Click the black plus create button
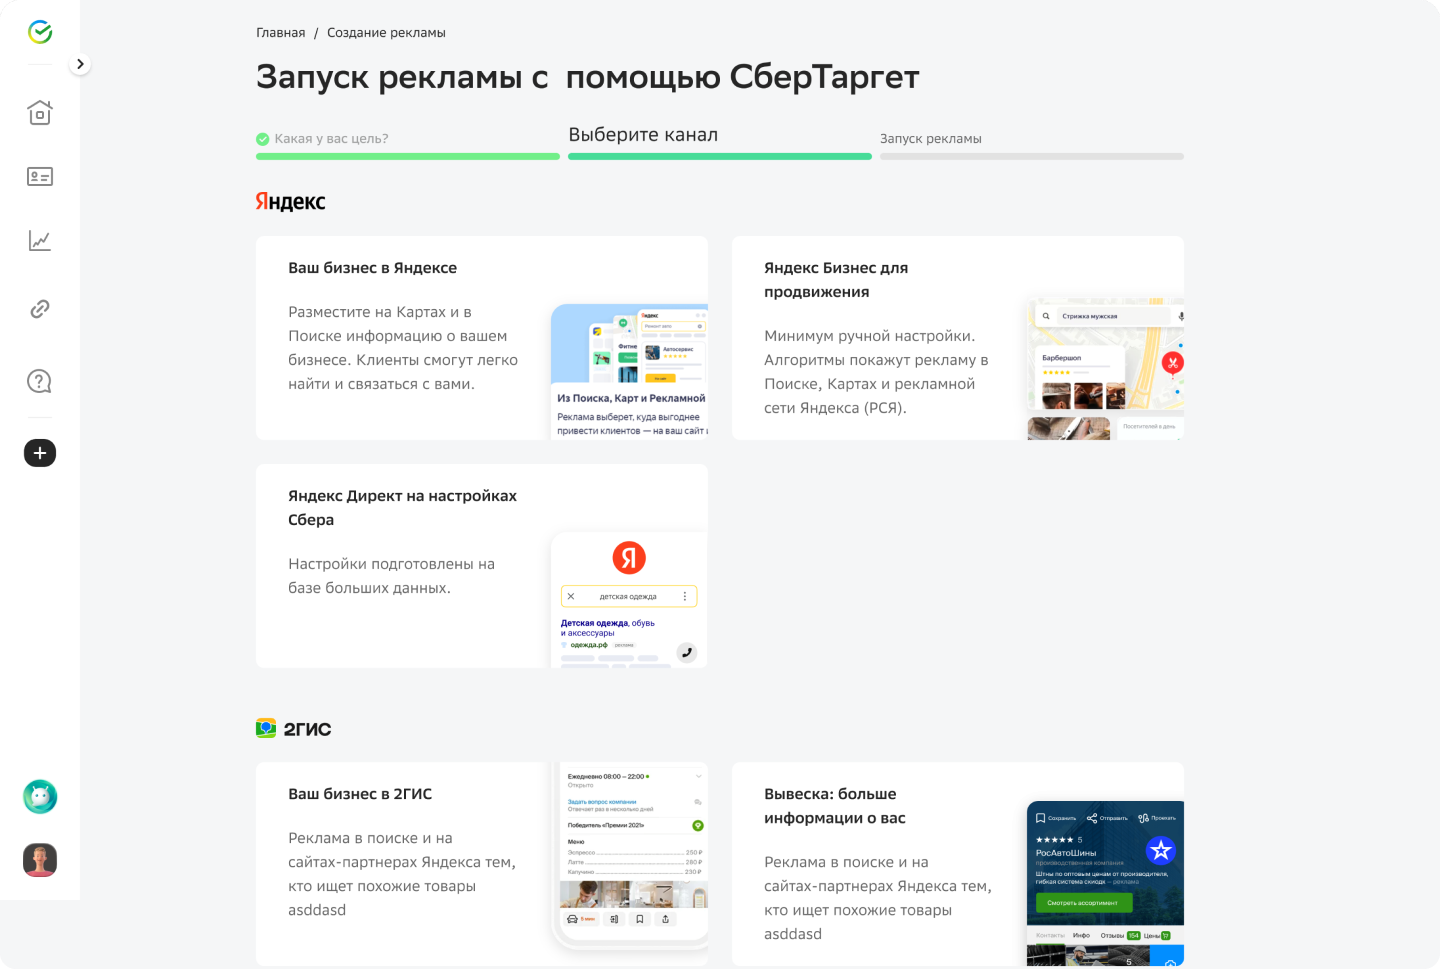Viewport: 1440px width, 969px height. (x=40, y=453)
